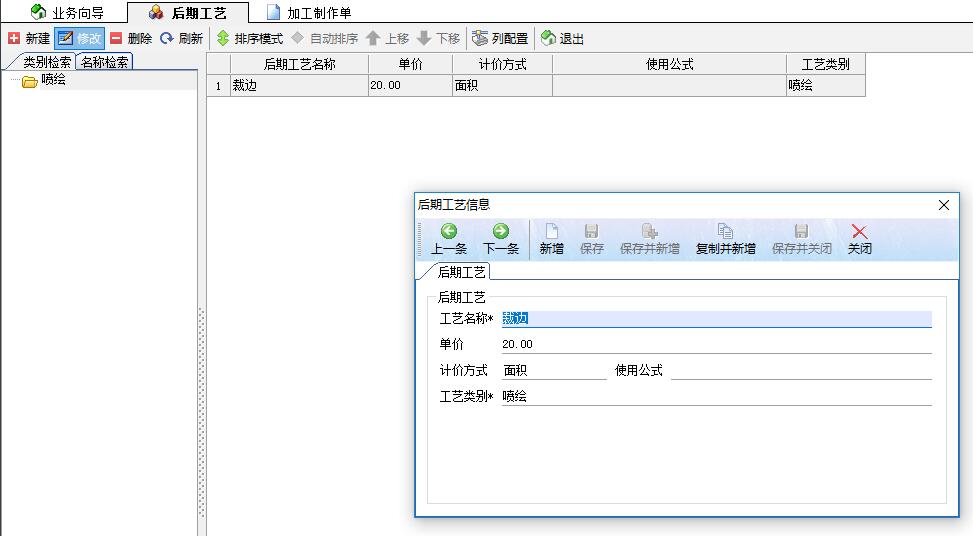
Task: Click 喷绘 cell in 工艺类别 column
Action: click(825, 86)
